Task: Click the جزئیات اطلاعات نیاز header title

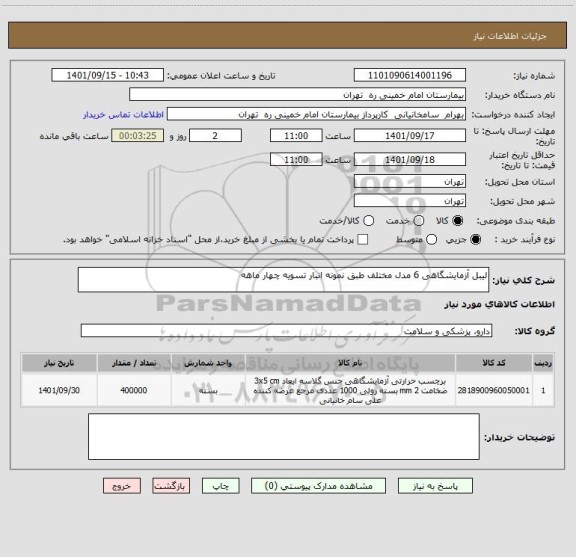Action: (x=510, y=36)
